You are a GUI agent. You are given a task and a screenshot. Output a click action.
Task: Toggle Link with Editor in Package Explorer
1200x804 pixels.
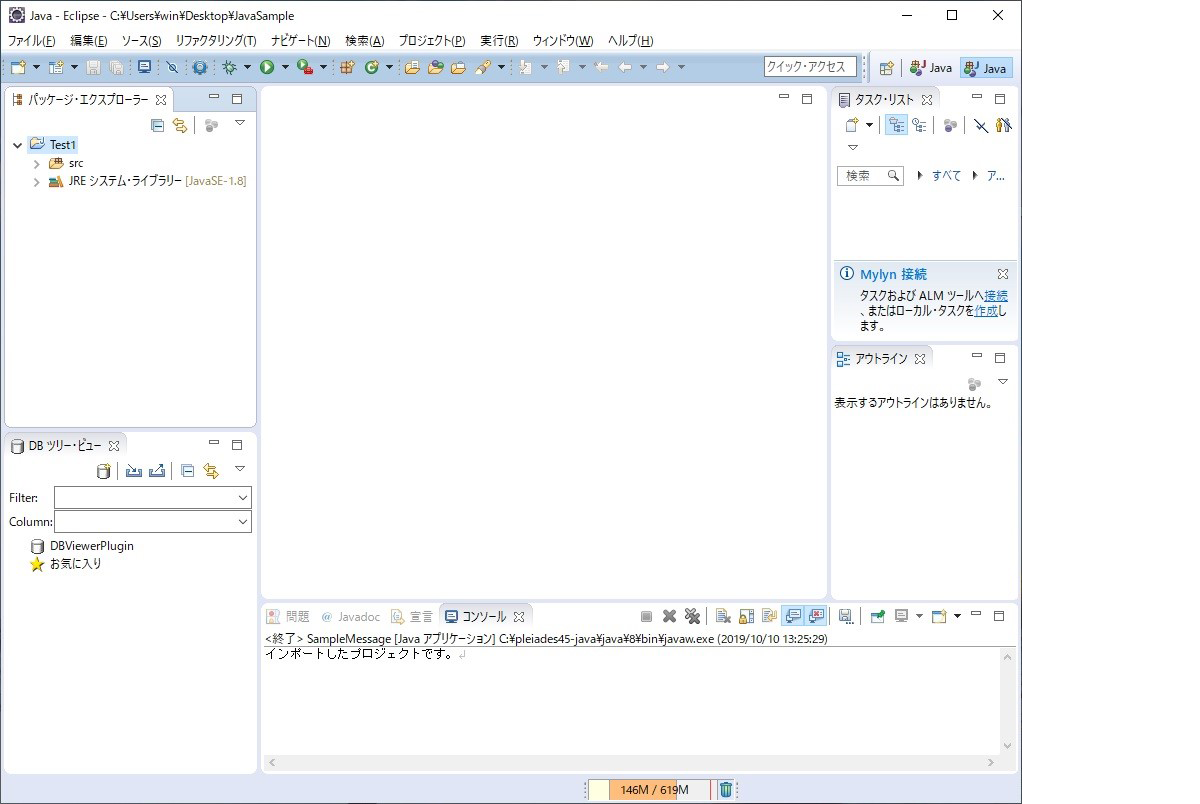(x=180, y=125)
